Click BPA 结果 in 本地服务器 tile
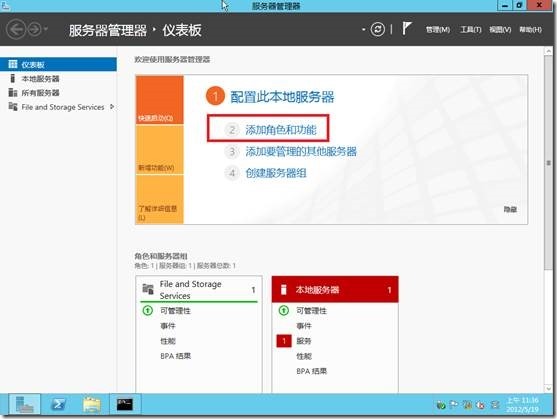557x419 pixels. [x=312, y=371]
